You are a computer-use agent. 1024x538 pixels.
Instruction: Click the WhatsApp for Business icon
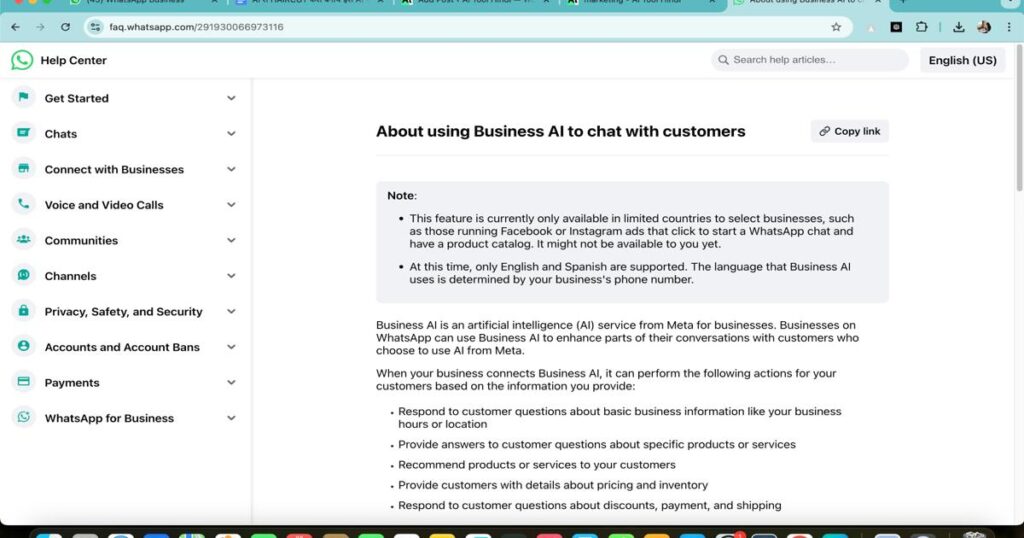coord(24,417)
